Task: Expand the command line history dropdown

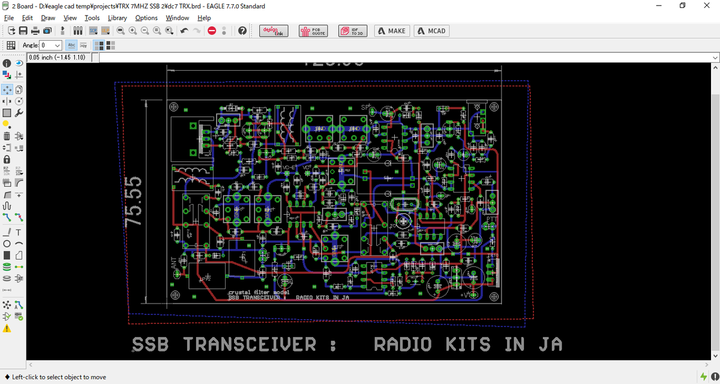Action: click(715, 57)
